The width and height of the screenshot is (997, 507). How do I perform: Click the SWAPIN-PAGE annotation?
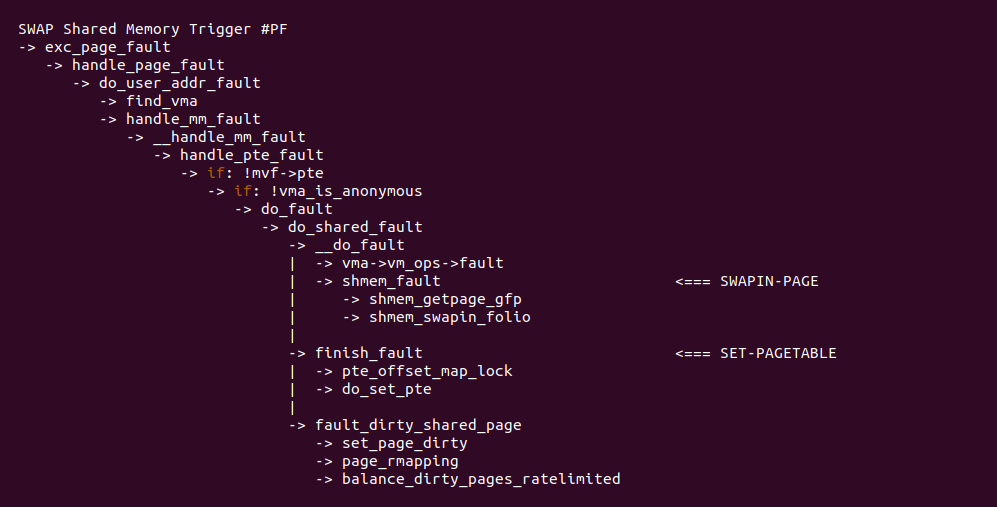click(x=769, y=281)
